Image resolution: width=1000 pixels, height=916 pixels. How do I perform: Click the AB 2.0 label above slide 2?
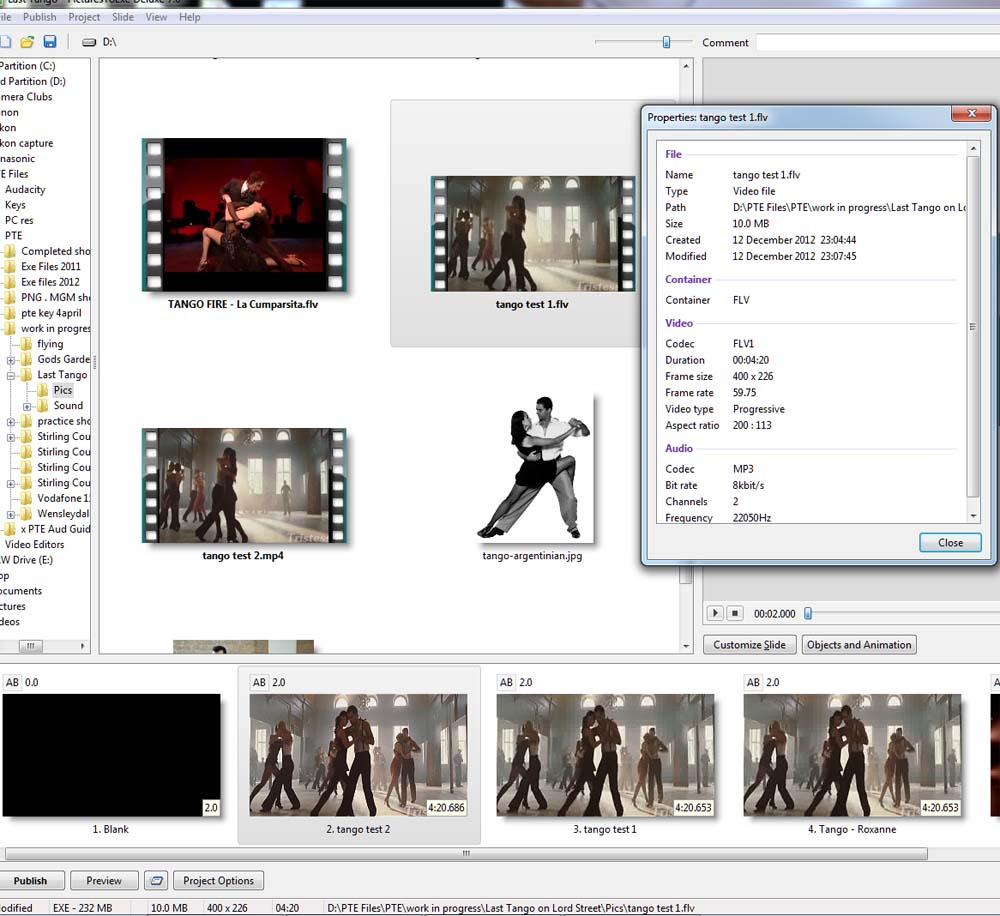[269, 683]
